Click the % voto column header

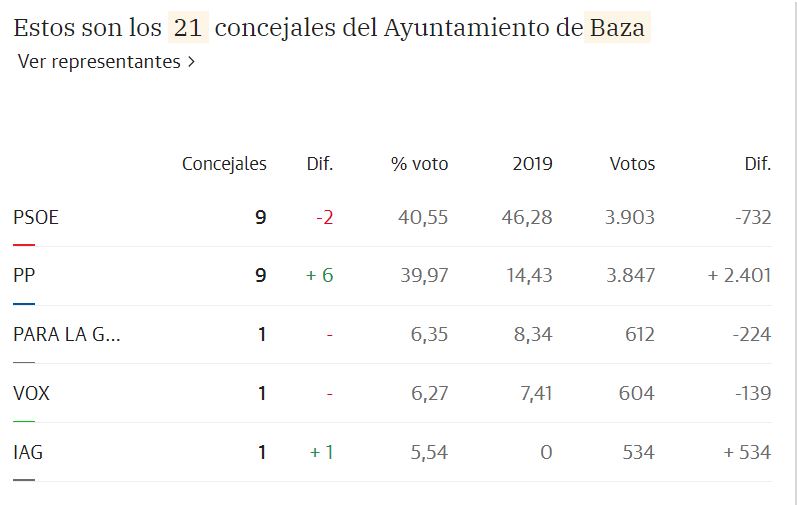[x=419, y=164]
